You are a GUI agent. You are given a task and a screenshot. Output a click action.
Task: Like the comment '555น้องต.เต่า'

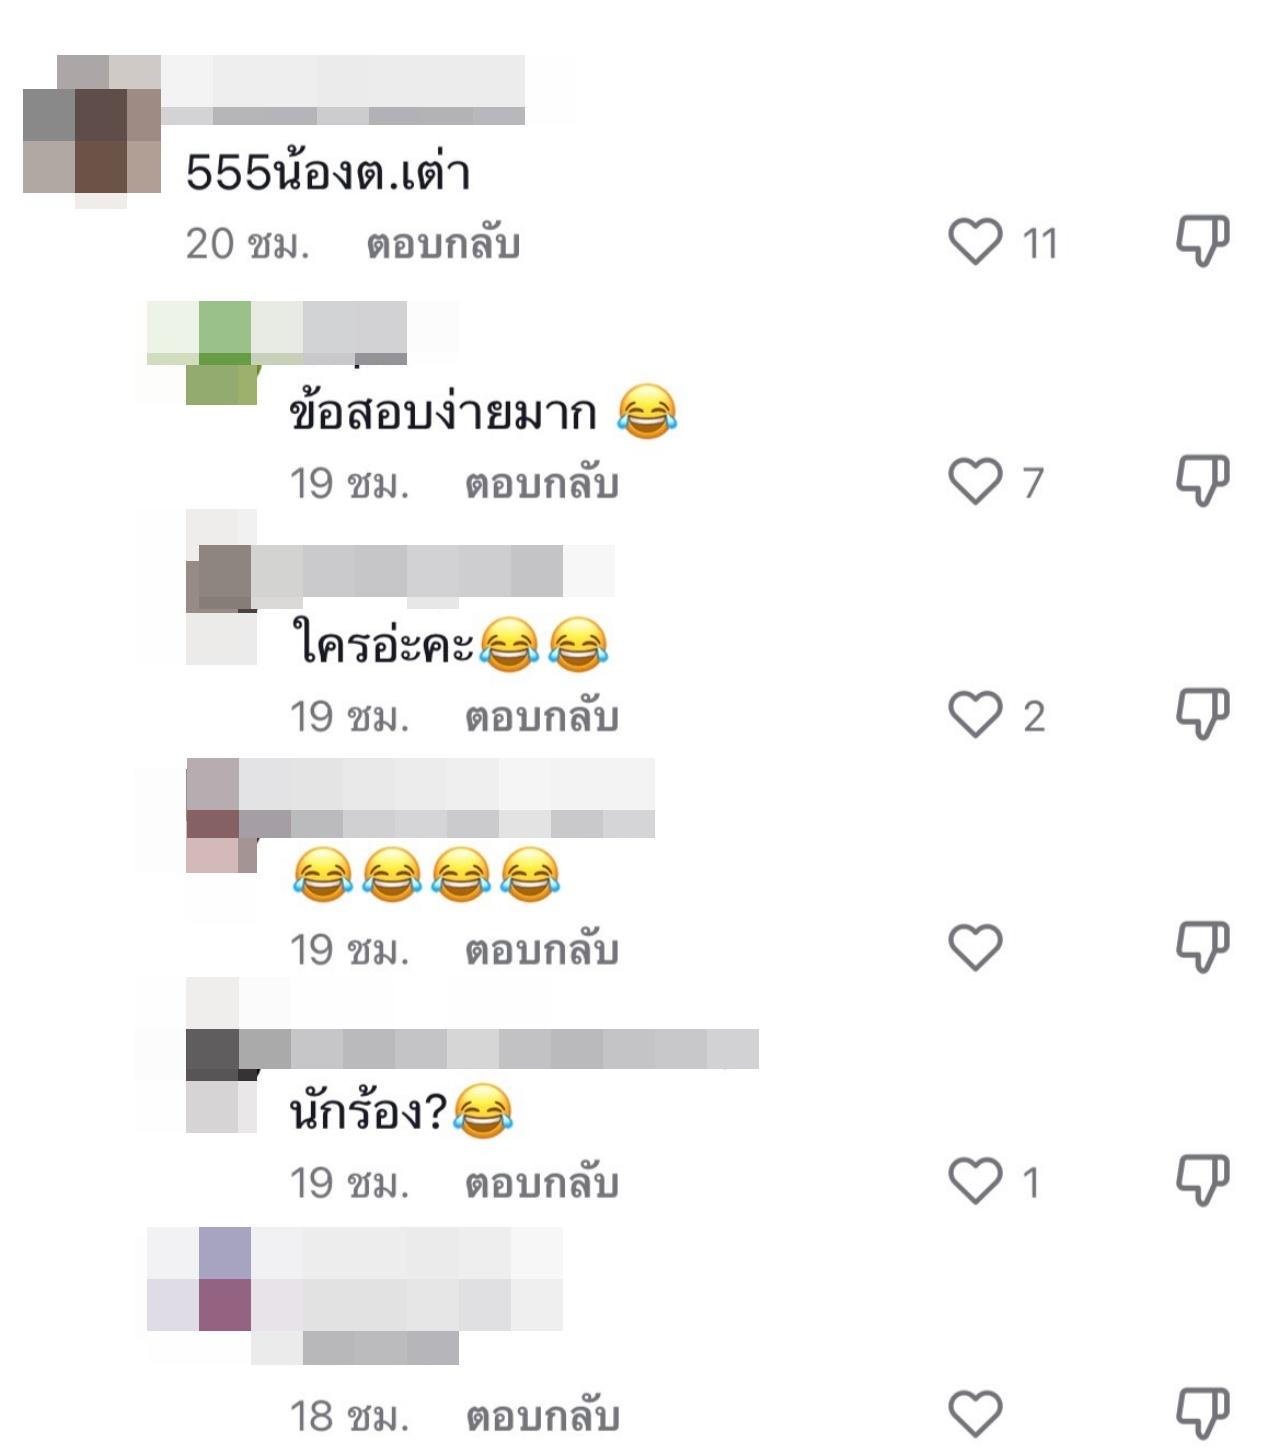pyautogui.click(x=975, y=242)
